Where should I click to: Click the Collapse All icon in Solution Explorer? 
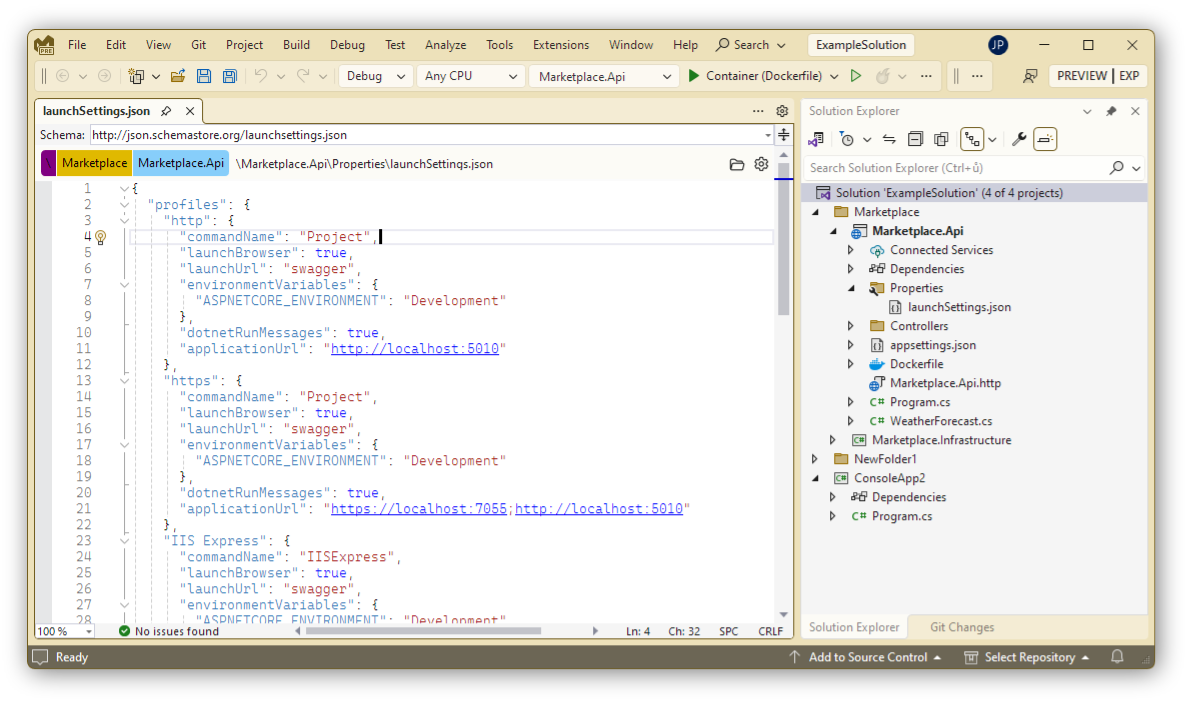pos(915,139)
